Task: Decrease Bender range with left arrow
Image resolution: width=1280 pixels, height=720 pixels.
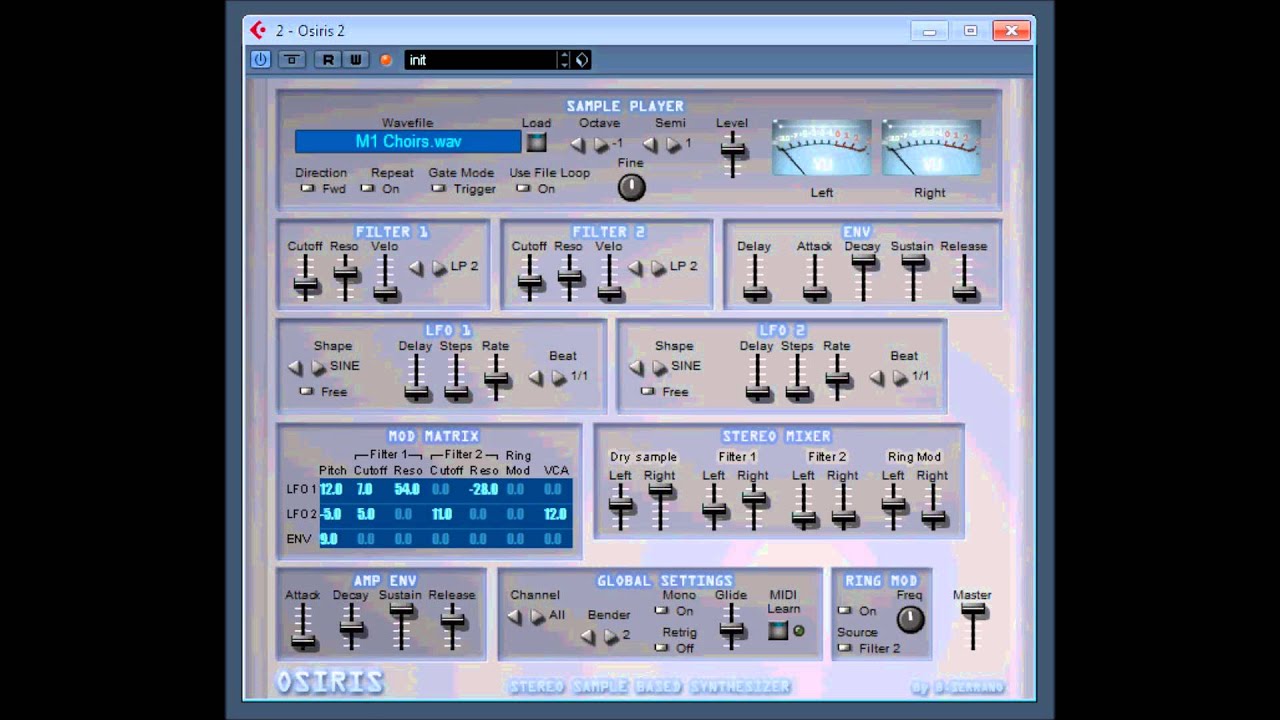Action: pos(588,636)
